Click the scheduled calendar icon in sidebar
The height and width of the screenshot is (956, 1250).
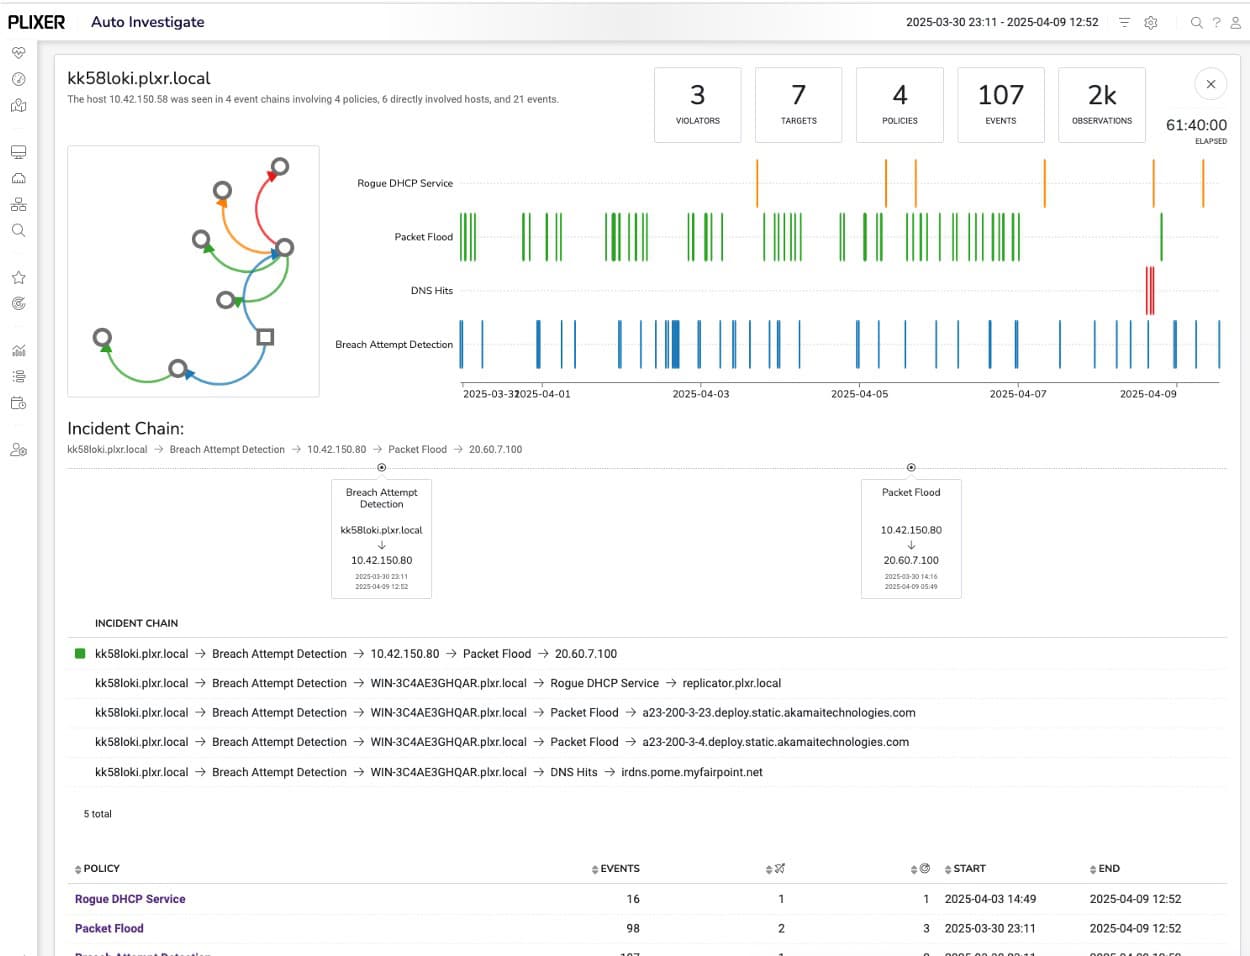coord(18,403)
